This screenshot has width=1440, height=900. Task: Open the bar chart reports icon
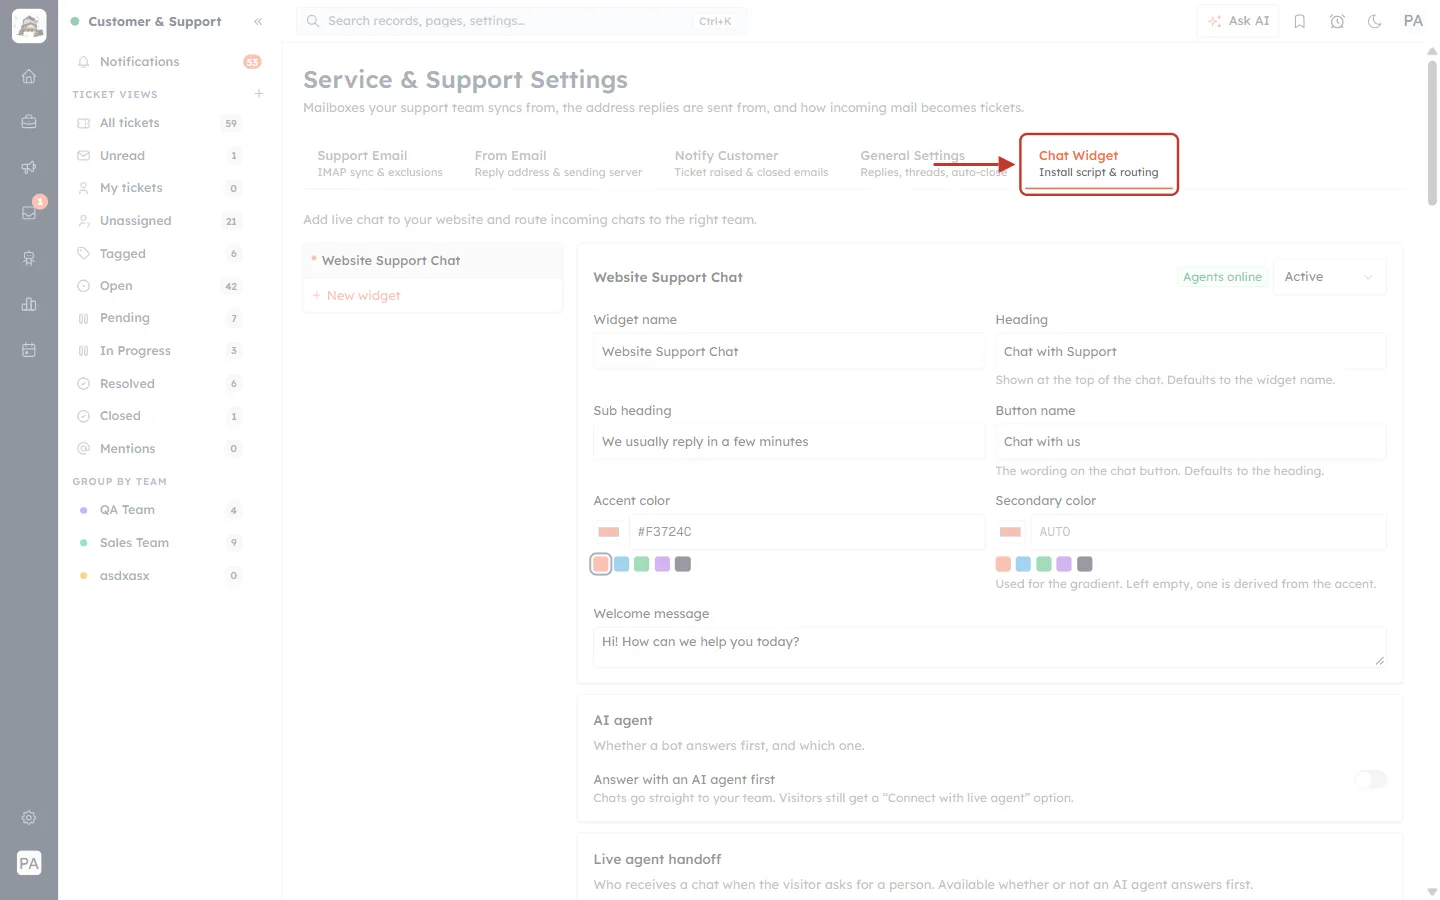tap(29, 304)
